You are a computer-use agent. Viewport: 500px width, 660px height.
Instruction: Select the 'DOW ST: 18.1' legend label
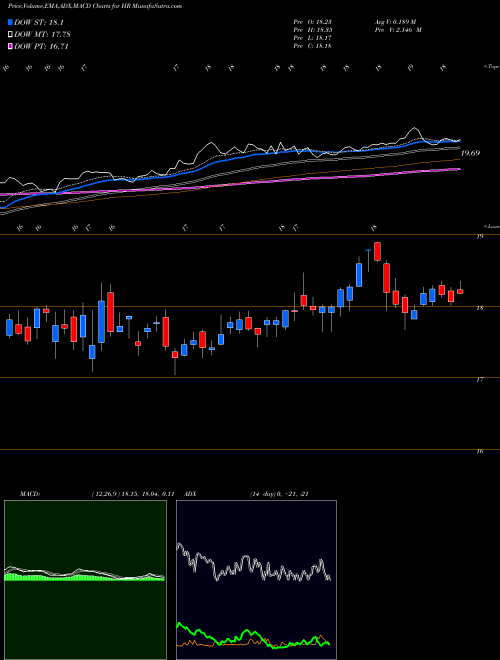click(39, 23)
